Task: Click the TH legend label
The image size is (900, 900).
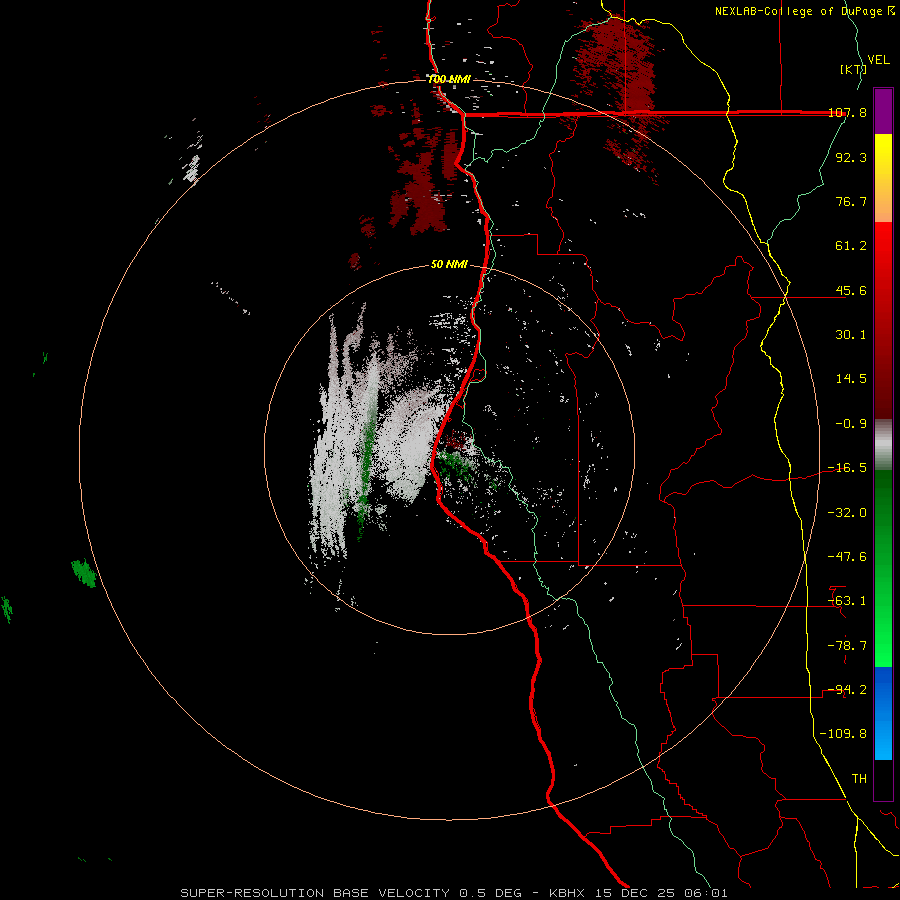Action: pos(859,779)
